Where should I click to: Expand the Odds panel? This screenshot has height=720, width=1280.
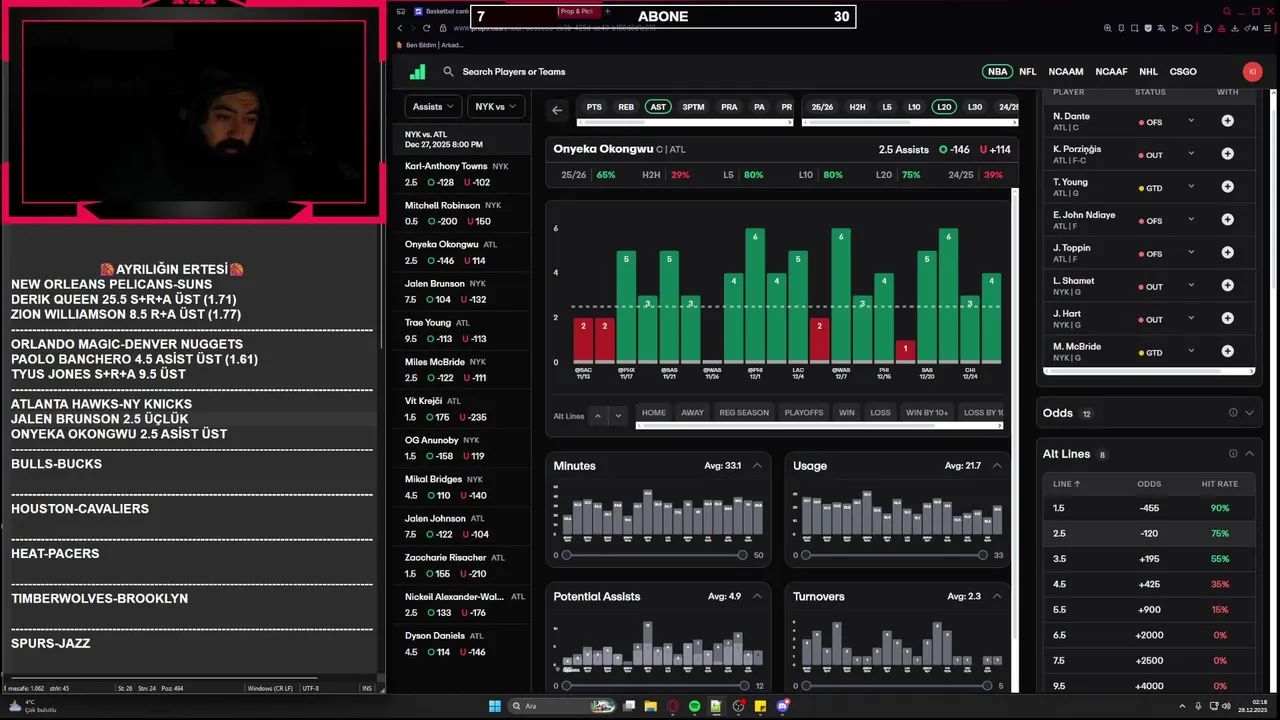1249,413
